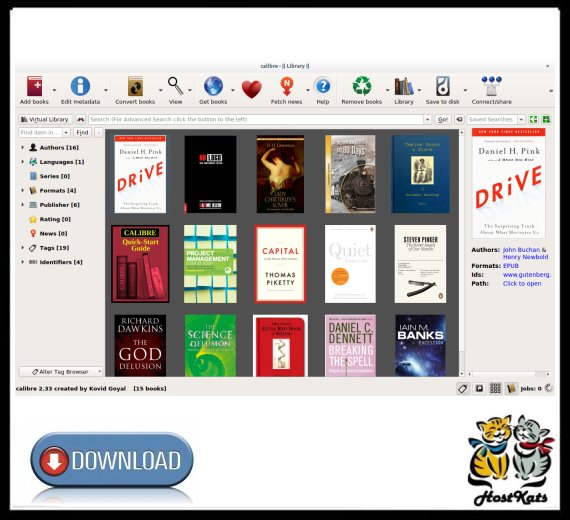Expand the Identifiers [4] category
Viewport: 570px width, 520px height.
[x=23, y=262]
